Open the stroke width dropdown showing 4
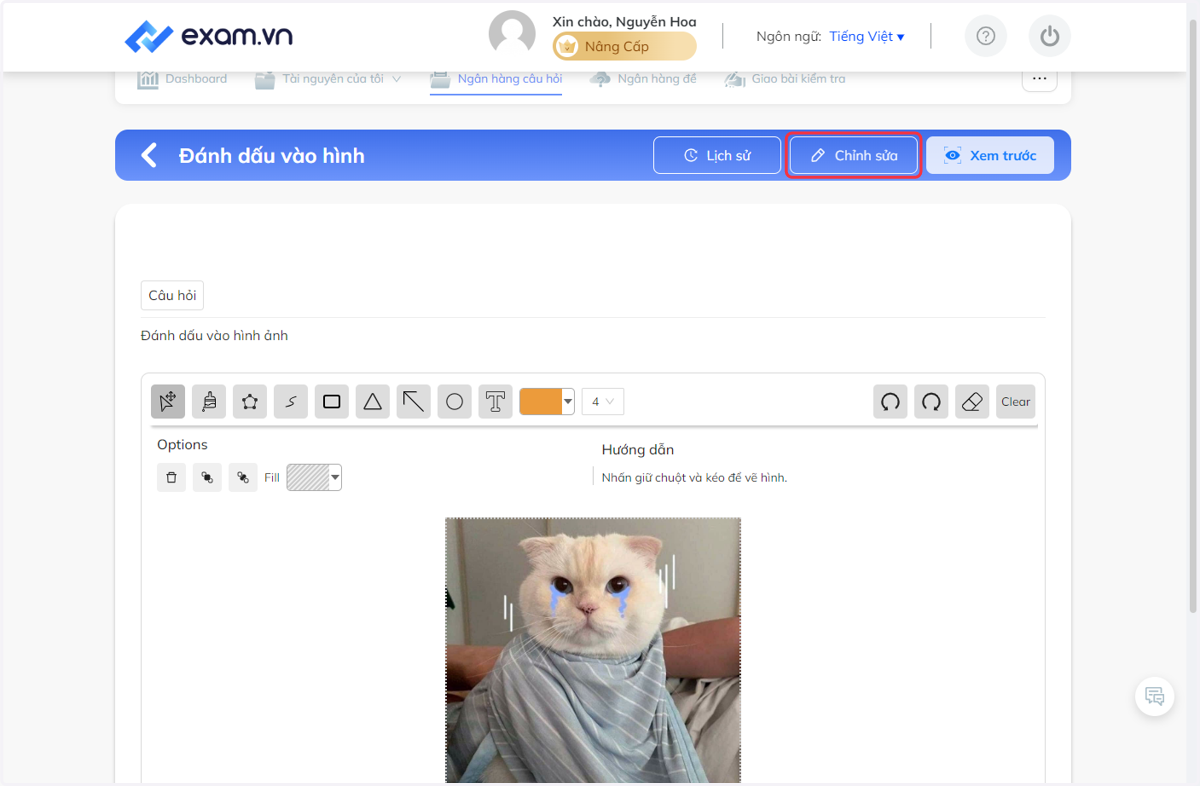This screenshot has height=786, width=1200. coord(603,401)
